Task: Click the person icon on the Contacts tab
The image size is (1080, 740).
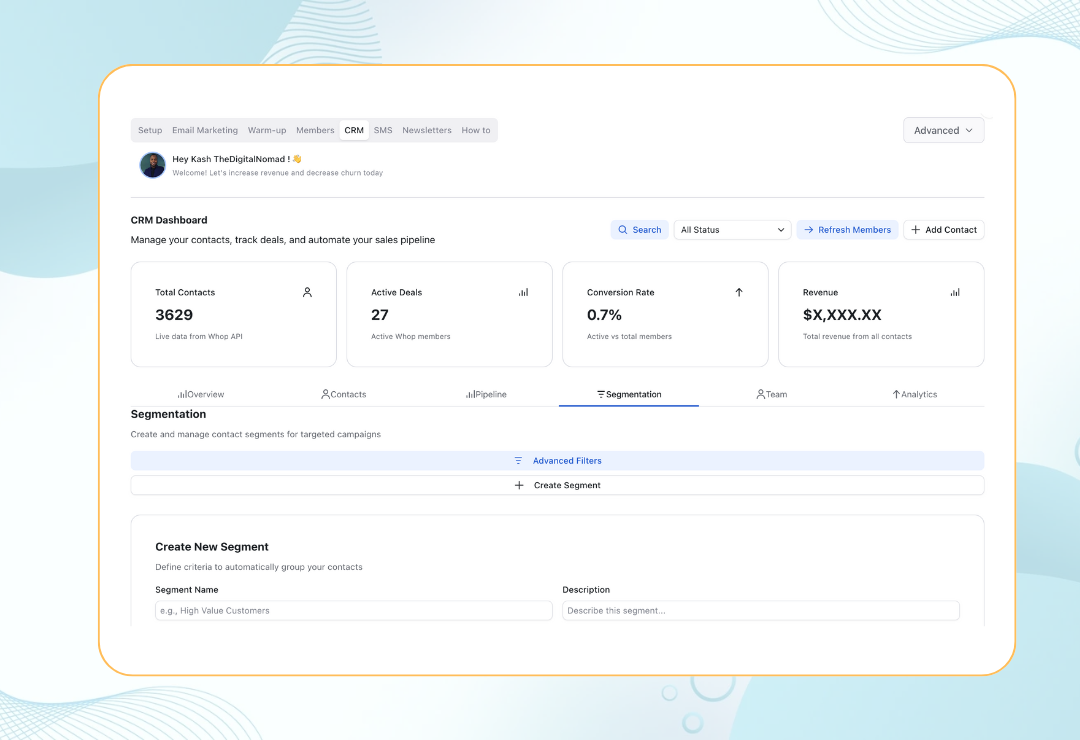Action: [x=324, y=394]
